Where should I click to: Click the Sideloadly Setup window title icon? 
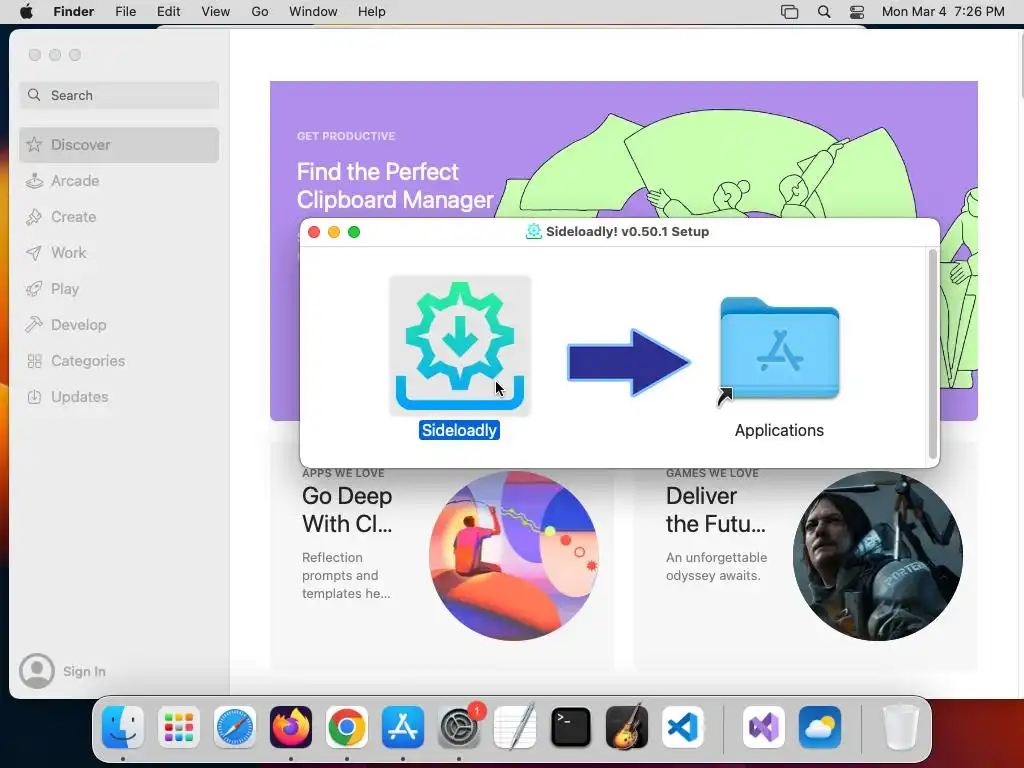pyautogui.click(x=534, y=232)
